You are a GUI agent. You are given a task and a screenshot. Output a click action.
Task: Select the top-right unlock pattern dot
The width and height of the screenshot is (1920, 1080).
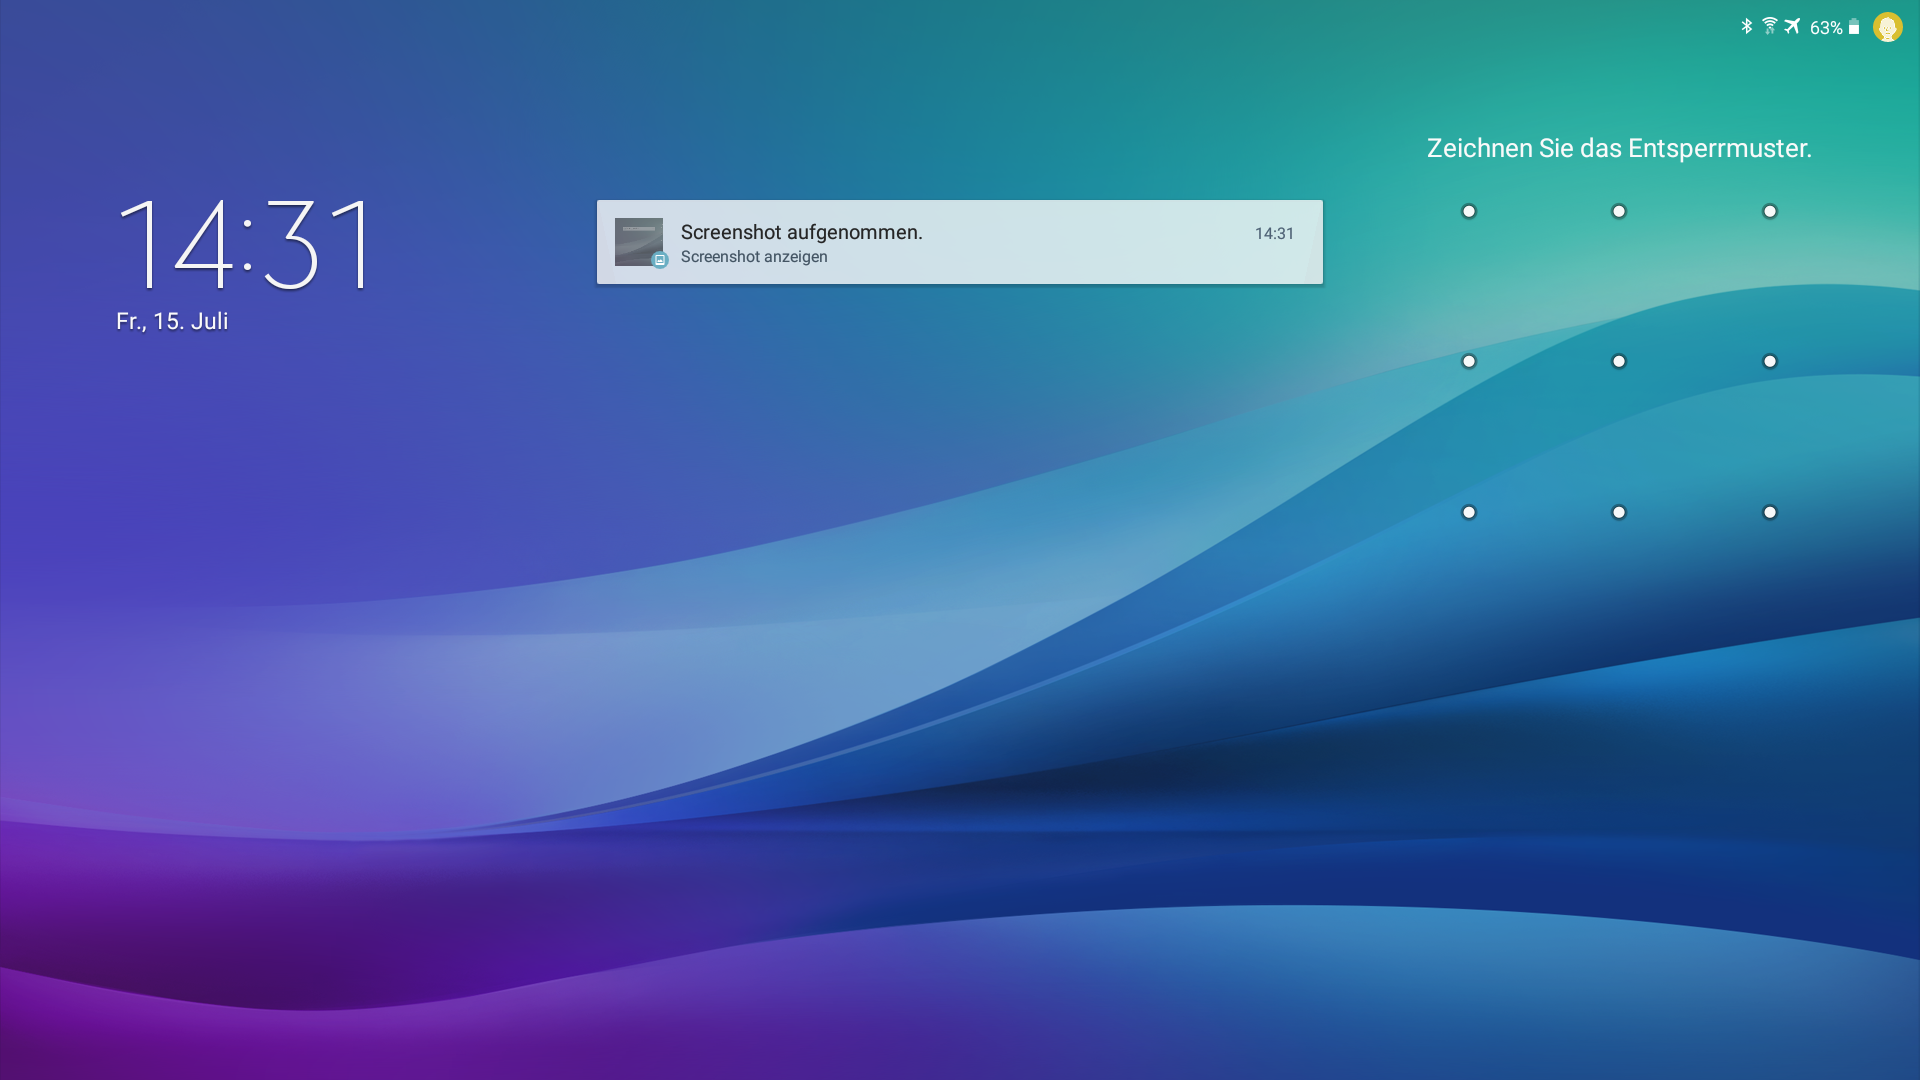[x=1770, y=211]
